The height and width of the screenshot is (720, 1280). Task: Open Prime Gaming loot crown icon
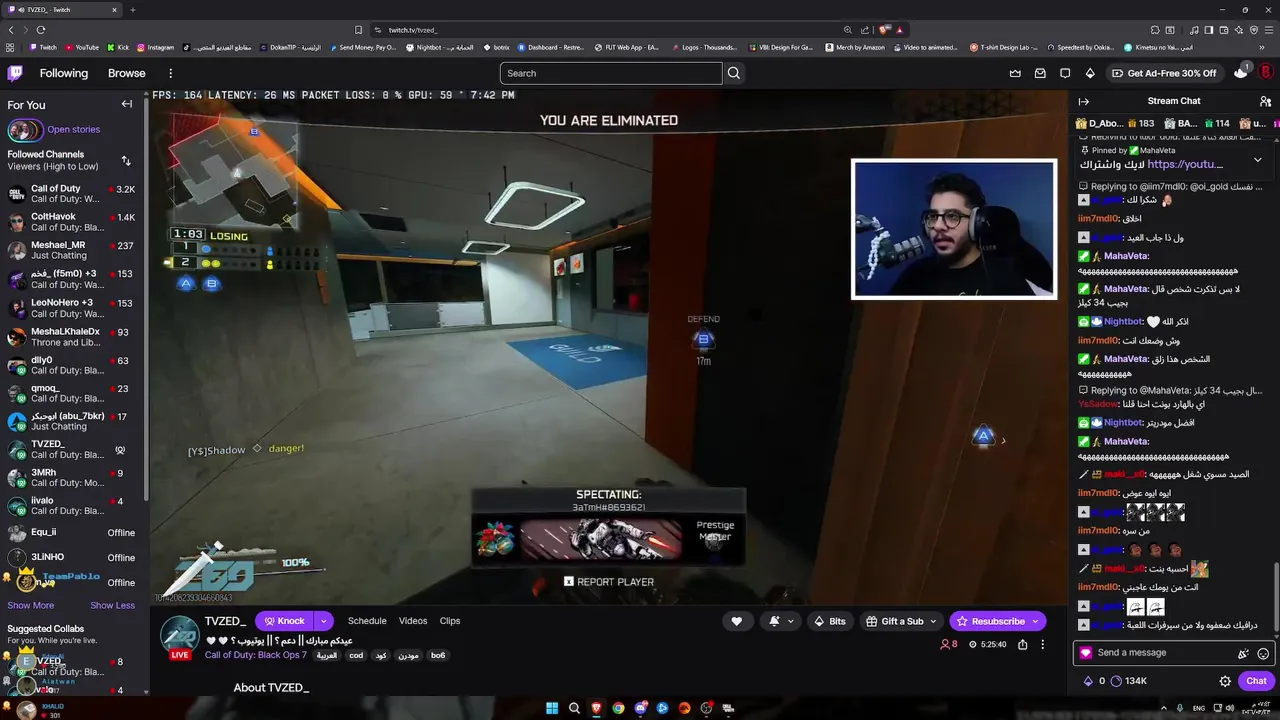click(1015, 73)
